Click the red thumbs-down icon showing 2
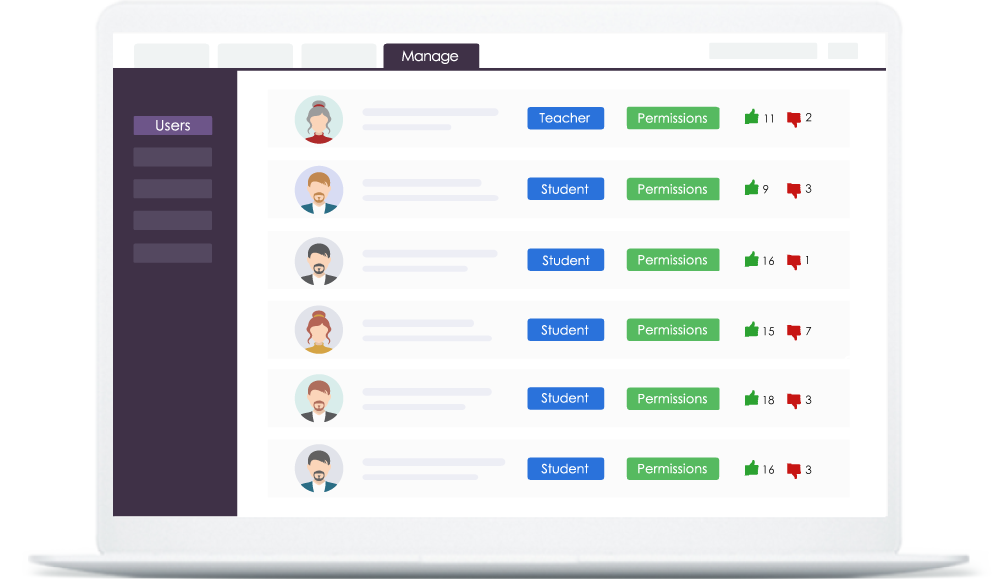 click(x=794, y=119)
